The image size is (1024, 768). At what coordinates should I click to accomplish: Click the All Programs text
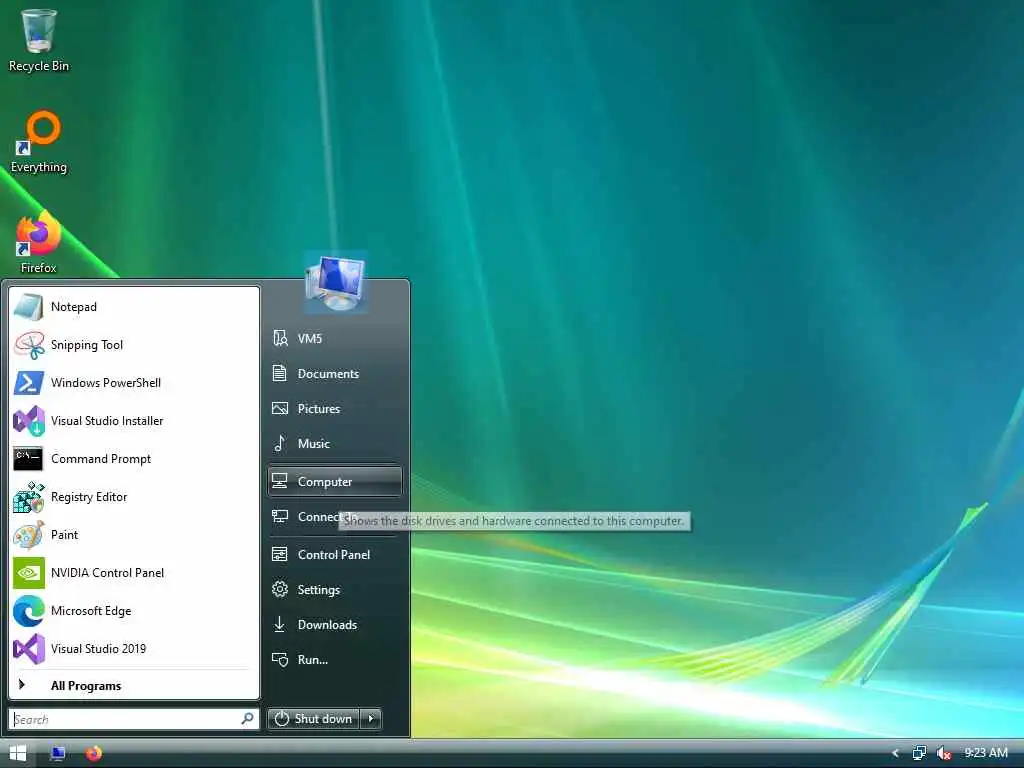86,686
